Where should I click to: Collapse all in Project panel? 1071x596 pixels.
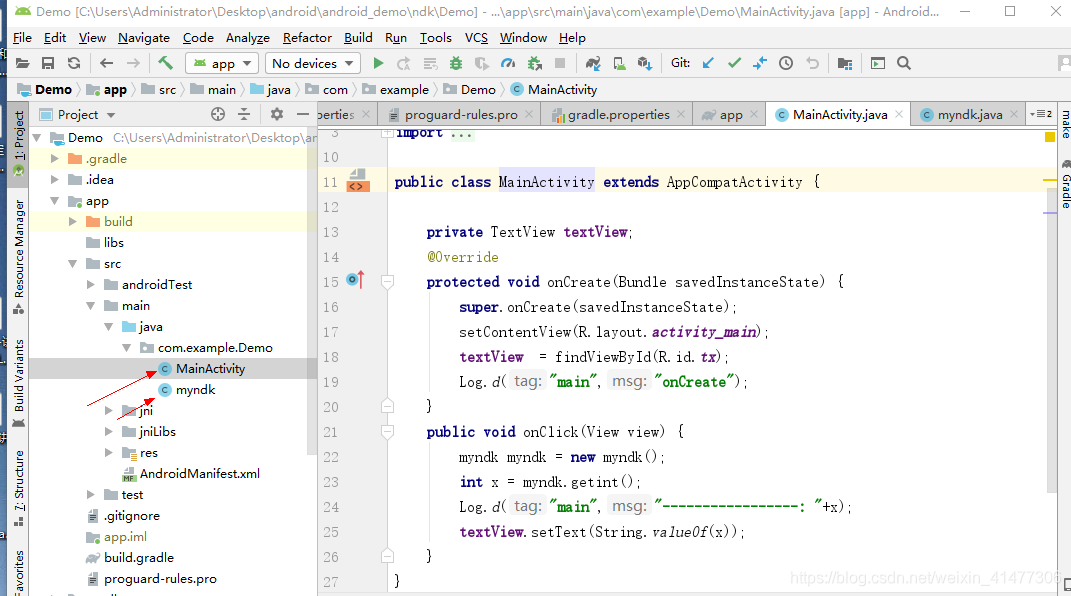point(244,115)
